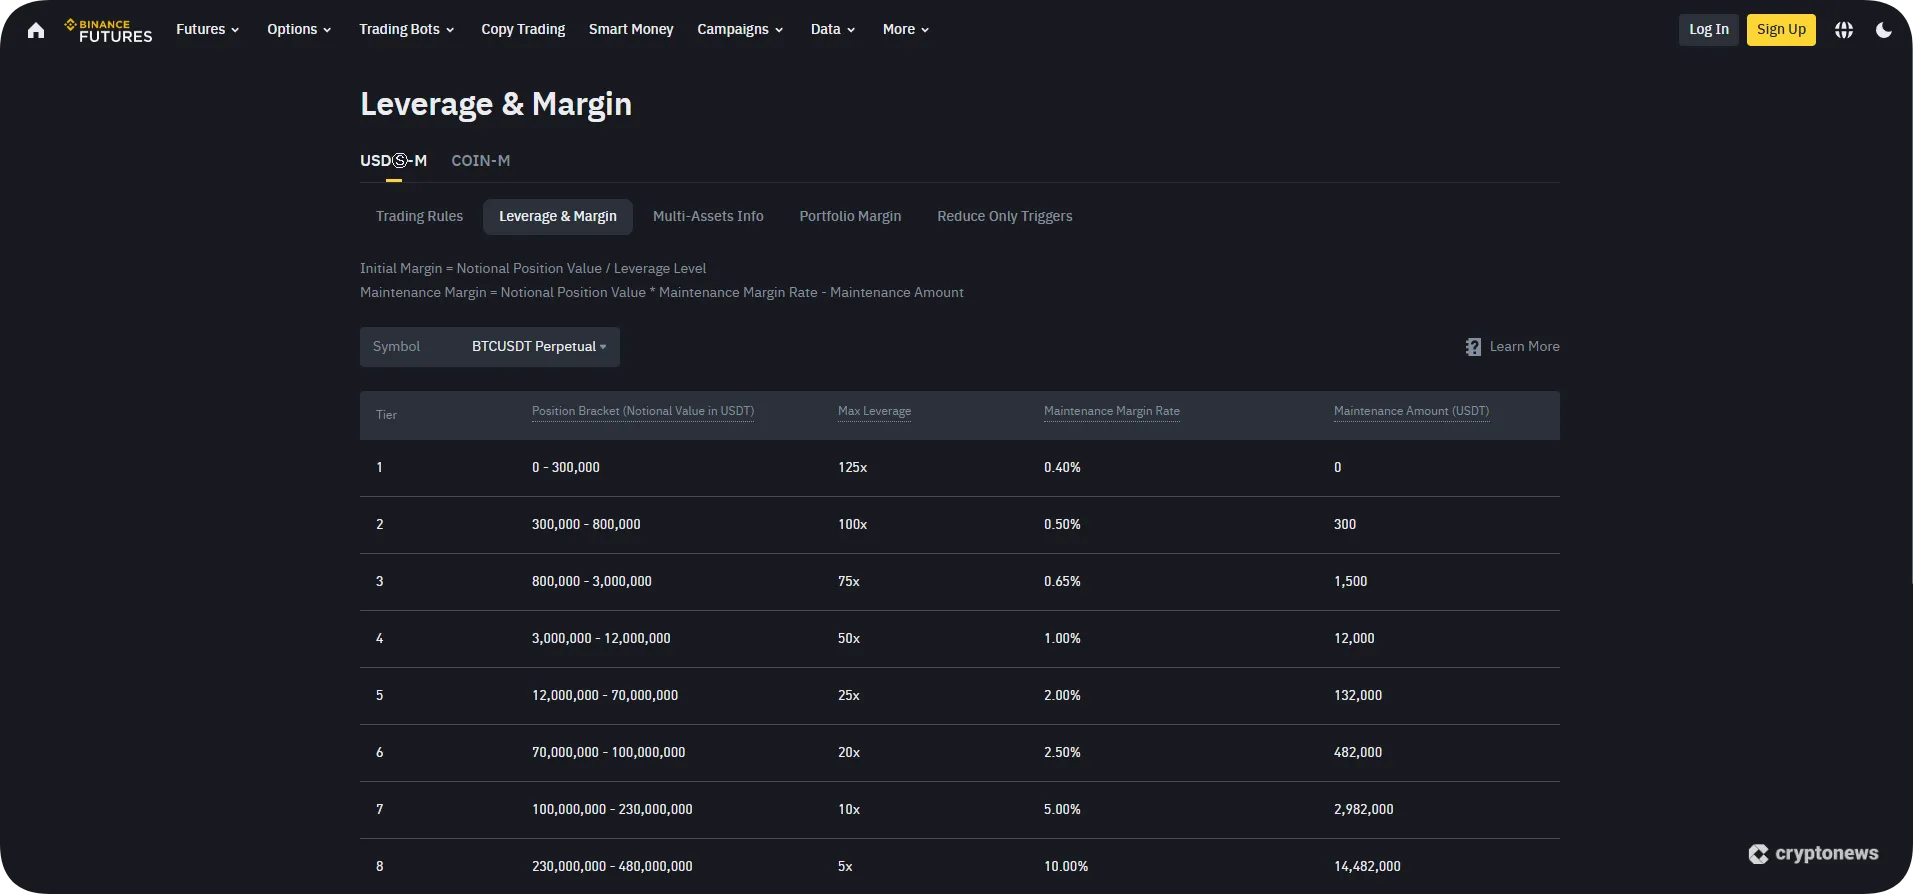Viewport: 1913px width, 894px height.
Task: Click Position Bracket column header
Action: click(643, 411)
